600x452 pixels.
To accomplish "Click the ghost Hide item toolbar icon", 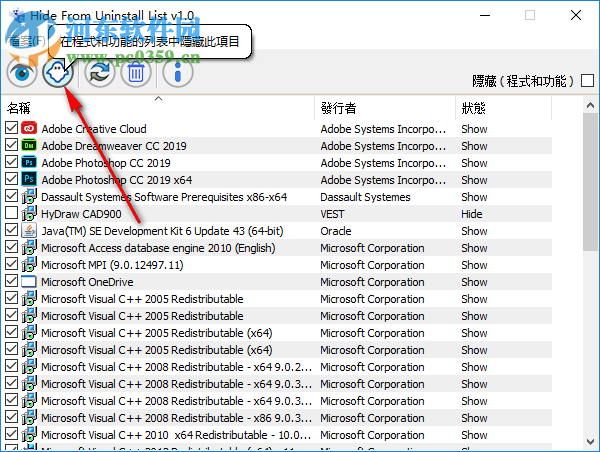I will coord(58,72).
